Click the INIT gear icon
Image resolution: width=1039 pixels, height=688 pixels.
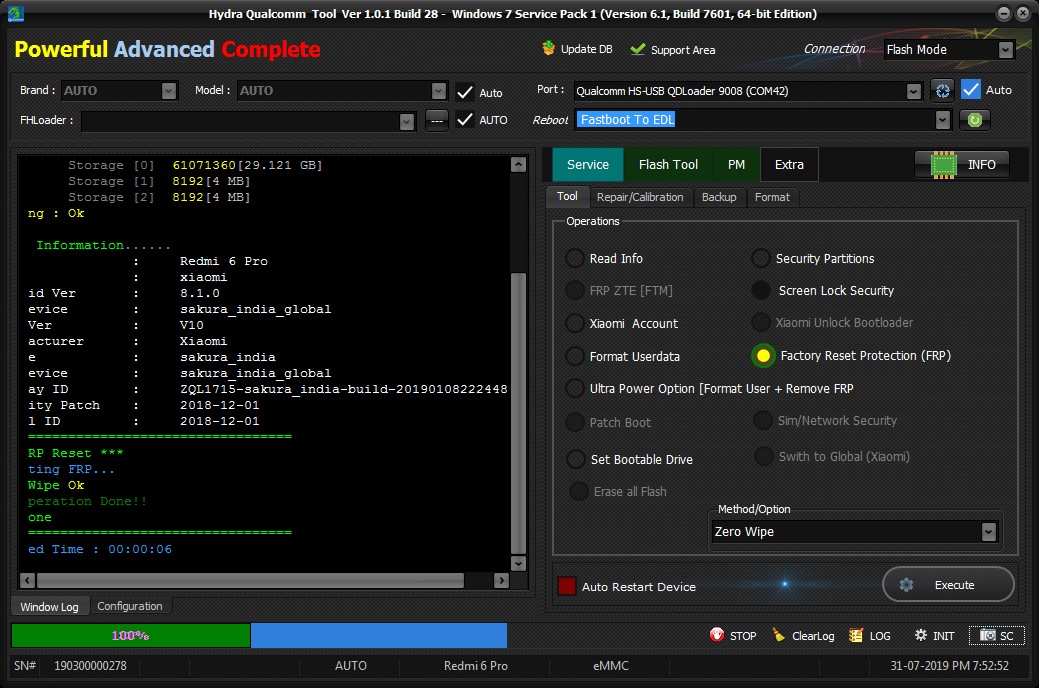[920, 635]
